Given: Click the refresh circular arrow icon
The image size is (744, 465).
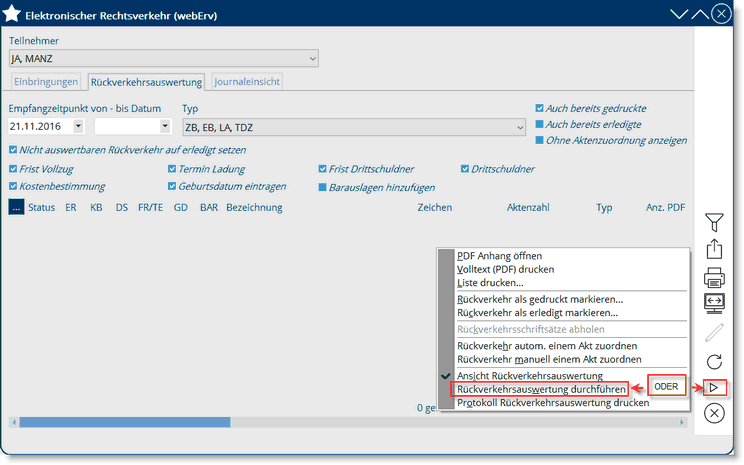Looking at the screenshot, I should (x=714, y=362).
